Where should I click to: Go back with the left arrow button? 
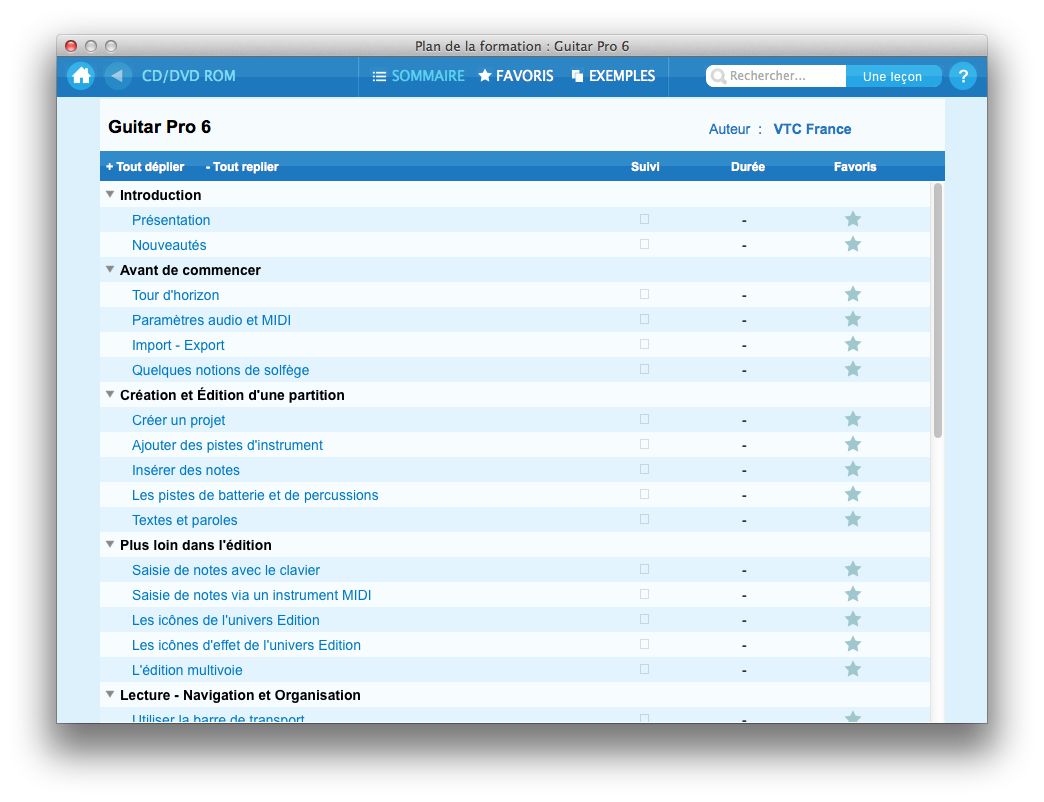[117, 76]
